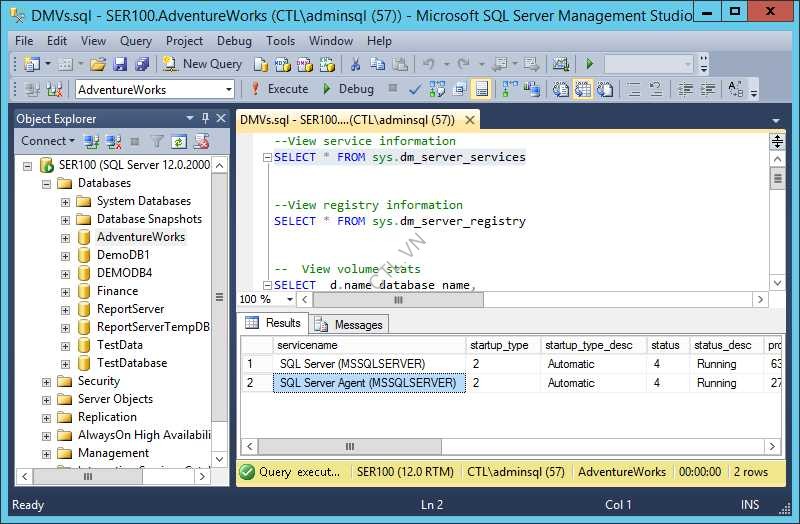800x524 pixels.
Task: Open the Query menu
Action: pyautogui.click(x=135, y=41)
